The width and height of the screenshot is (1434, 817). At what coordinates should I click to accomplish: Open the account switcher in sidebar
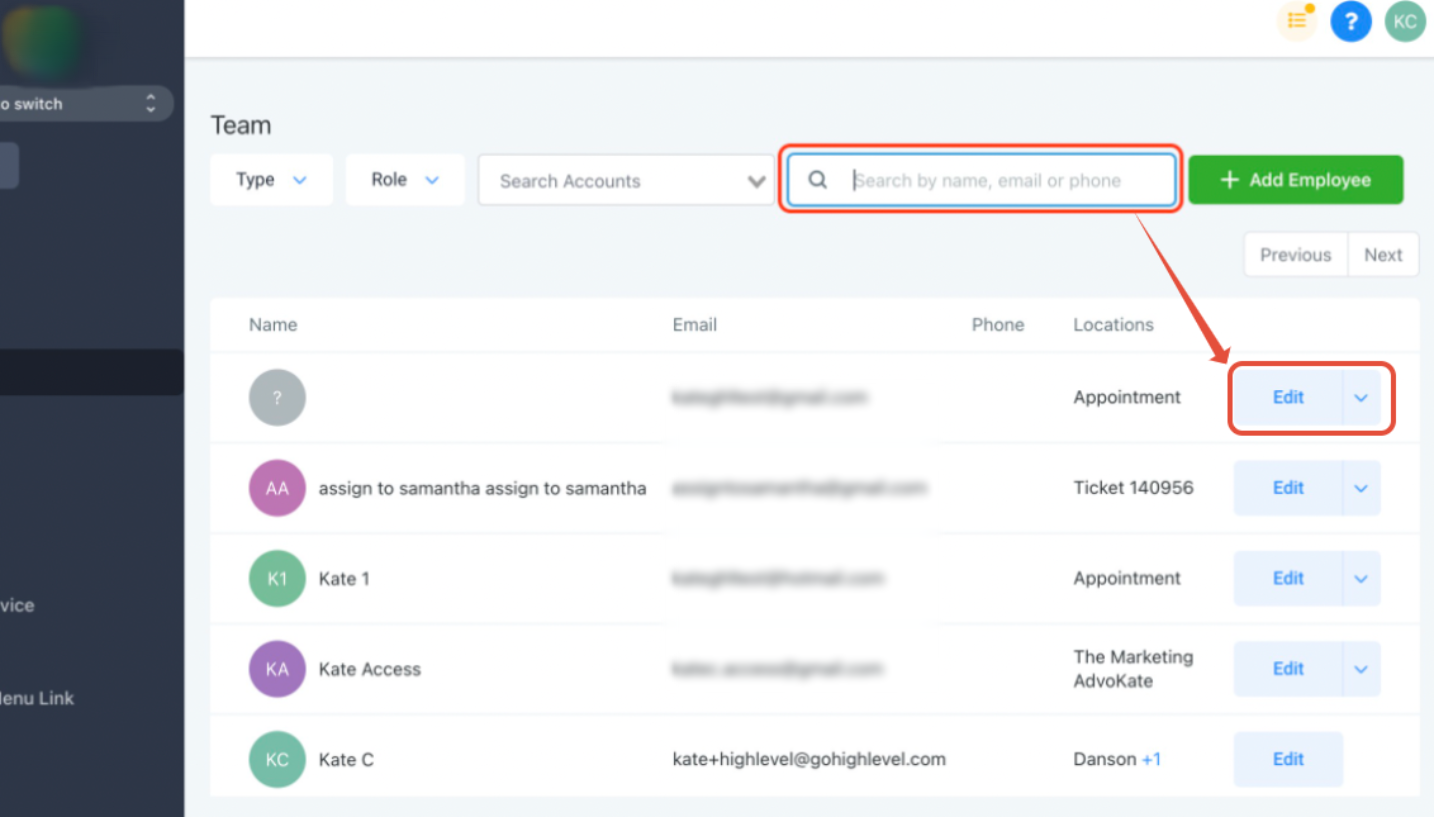[86, 104]
